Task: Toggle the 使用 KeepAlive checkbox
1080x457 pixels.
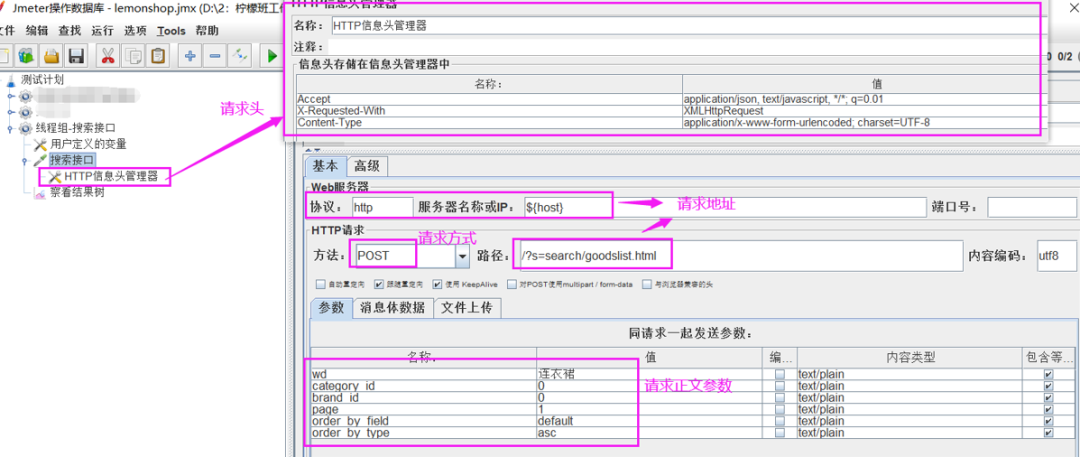Action: (x=437, y=284)
